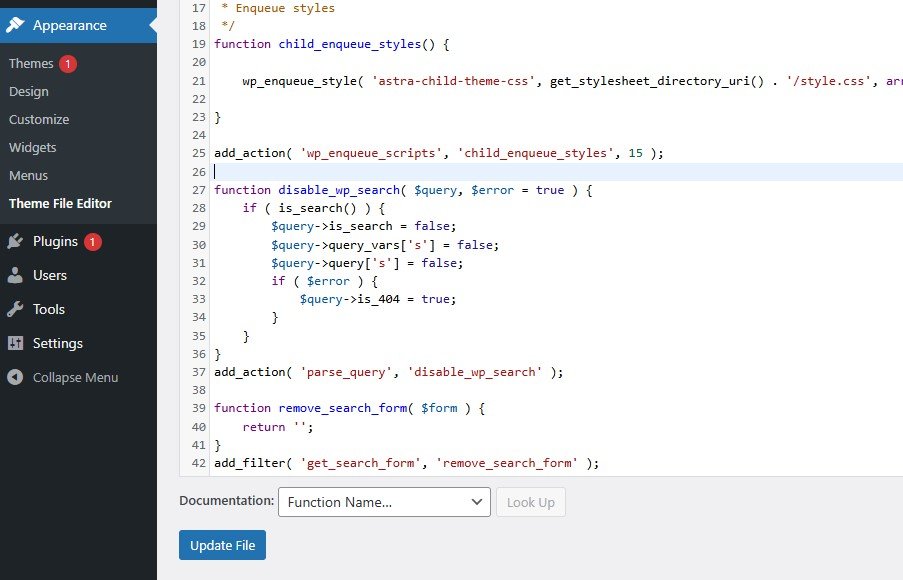The width and height of the screenshot is (903, 580).
Task: Click the Plugins plug icon
Action: click(x=16, y=241)
